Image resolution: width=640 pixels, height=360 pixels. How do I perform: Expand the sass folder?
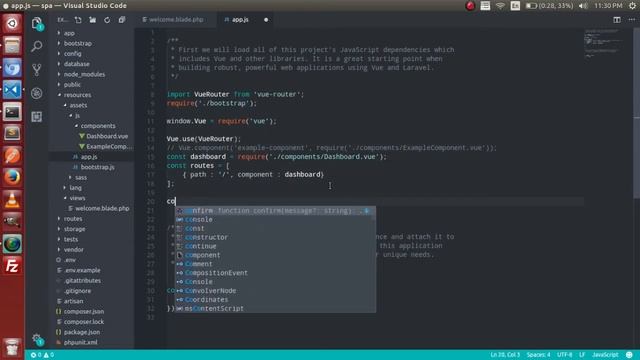(x=81, y=177)
